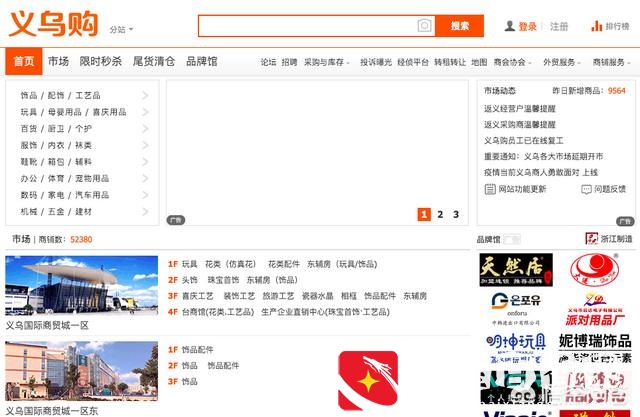Expand 百货 / 厨卫 / 个护 arrow
The height and width of the screenshot is (417, 640).
click(x=145, y=129)
